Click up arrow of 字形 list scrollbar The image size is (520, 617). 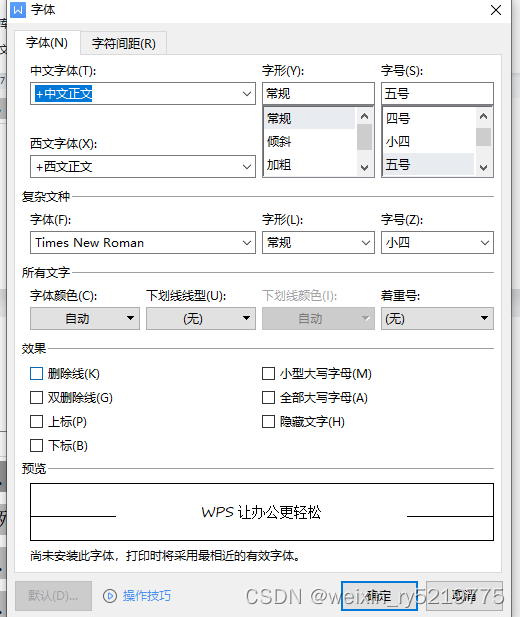point(365,116)
